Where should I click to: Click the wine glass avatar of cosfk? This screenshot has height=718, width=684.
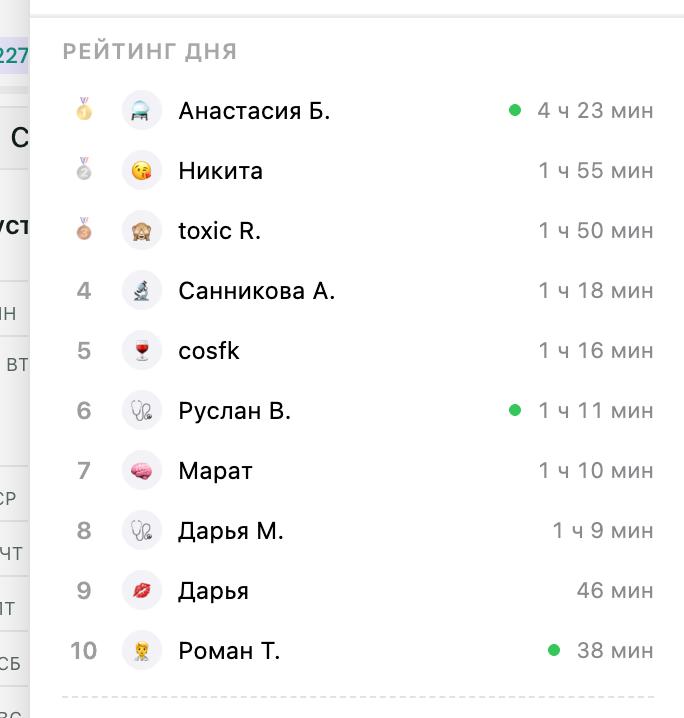coord(141,350)
